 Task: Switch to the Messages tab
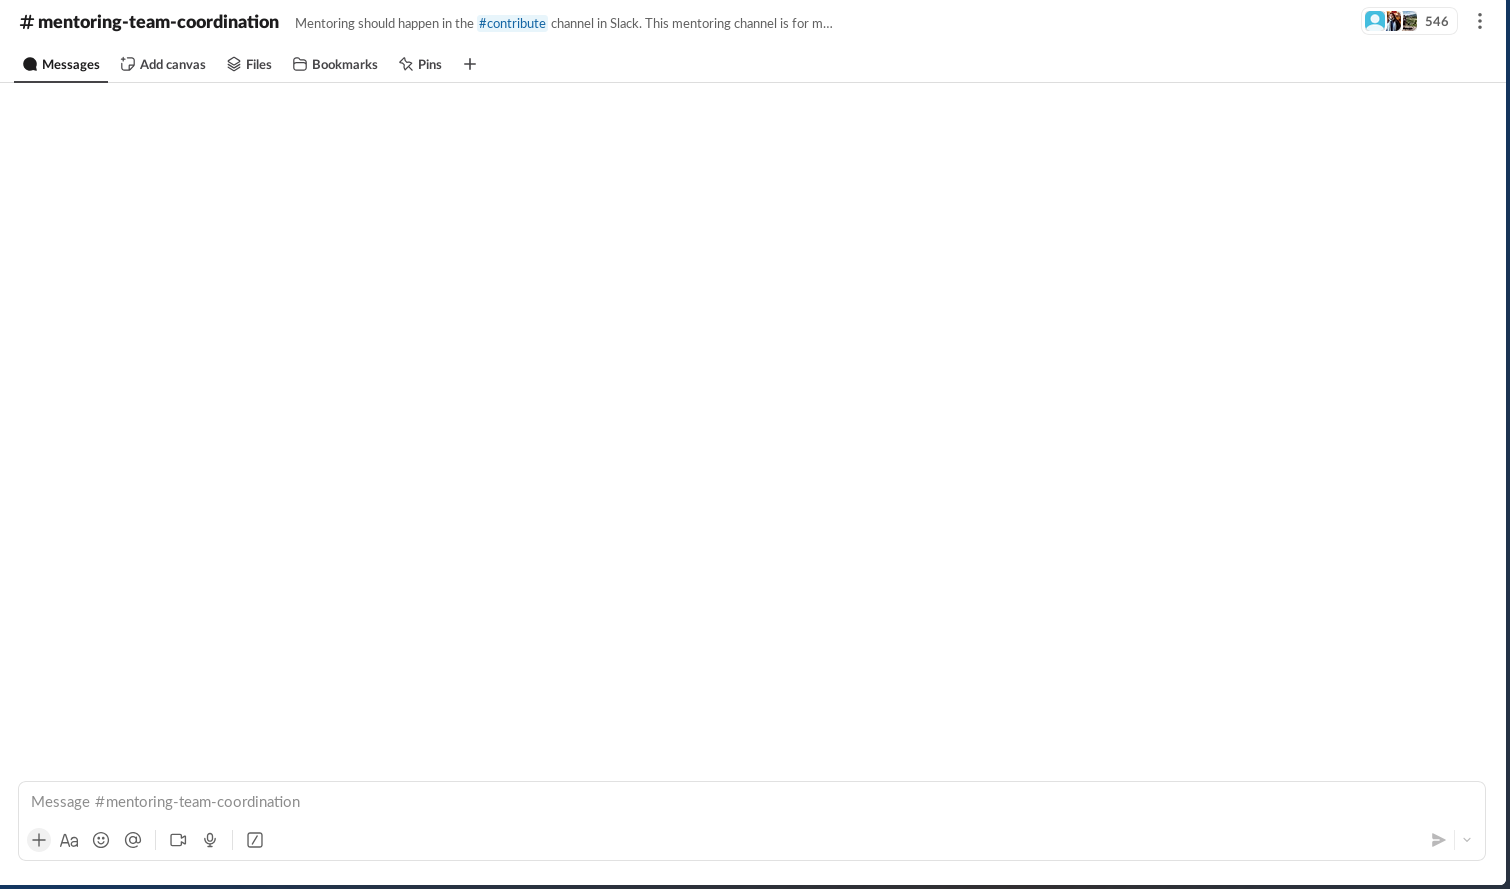61,64
